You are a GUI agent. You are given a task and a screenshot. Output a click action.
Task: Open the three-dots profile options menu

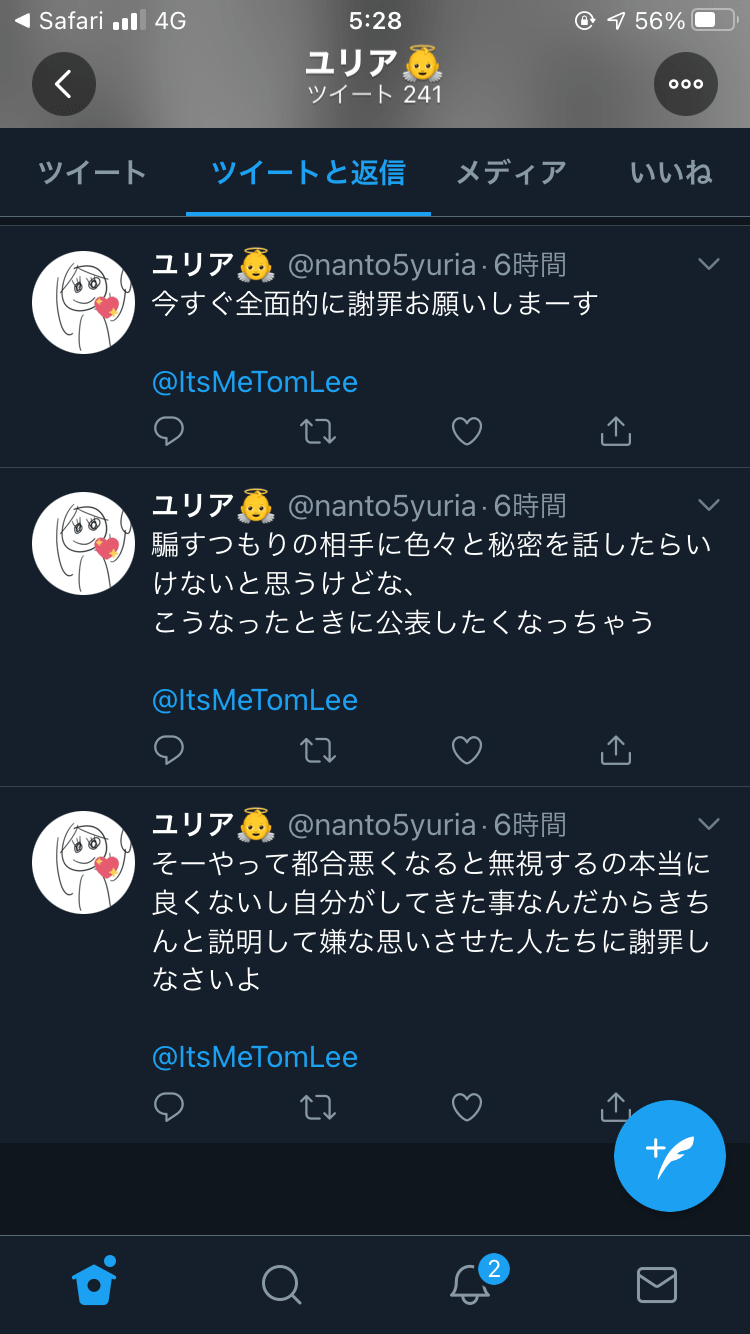coord(686,84)
